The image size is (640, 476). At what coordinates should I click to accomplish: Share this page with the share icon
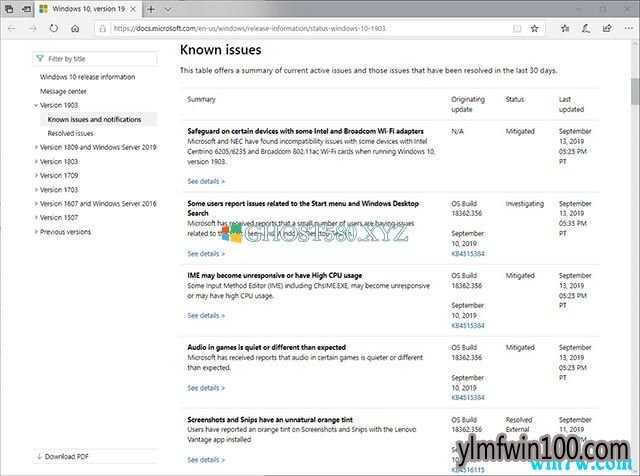tap(607, 29)
